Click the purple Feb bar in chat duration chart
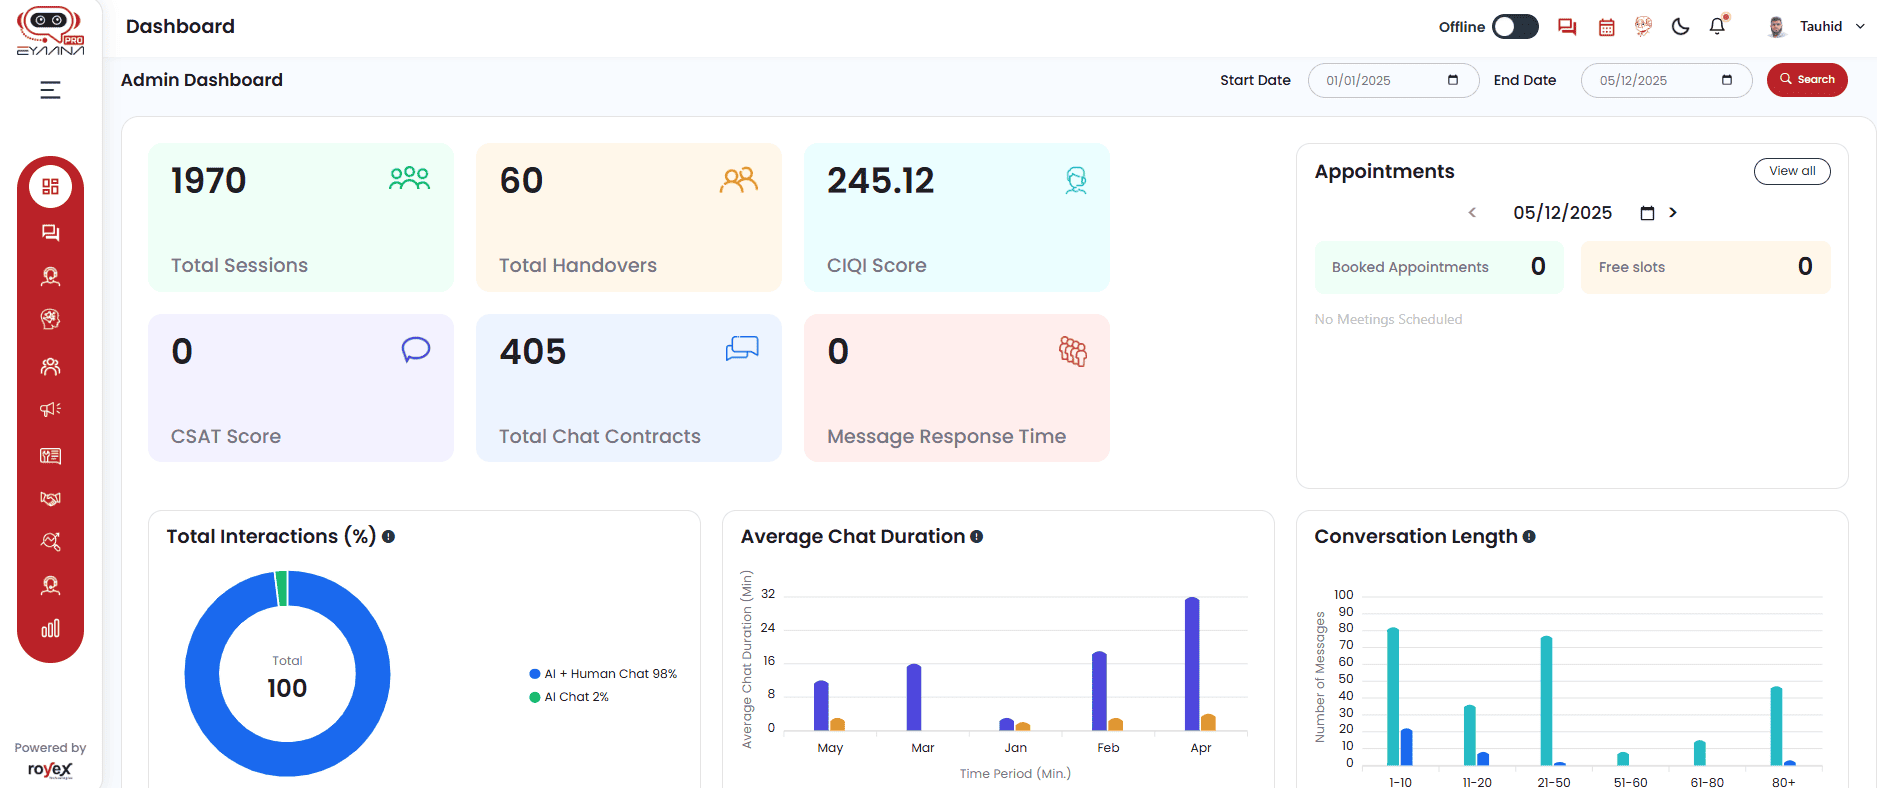The width and height of the screenshot is (1877, 788). pos(1099,691)
